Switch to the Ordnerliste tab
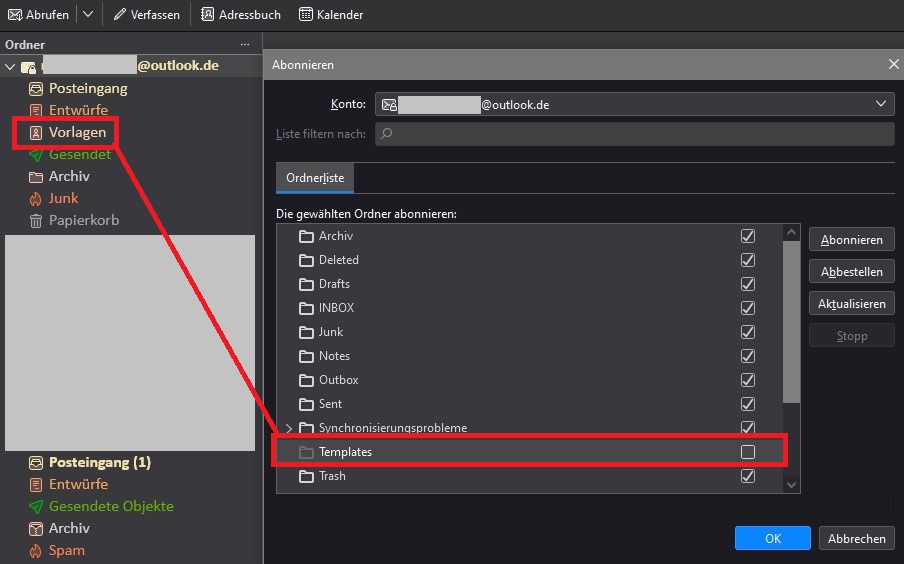Image resolution: width=904 pixels, height=564 pixels. [x=314, y=178]
